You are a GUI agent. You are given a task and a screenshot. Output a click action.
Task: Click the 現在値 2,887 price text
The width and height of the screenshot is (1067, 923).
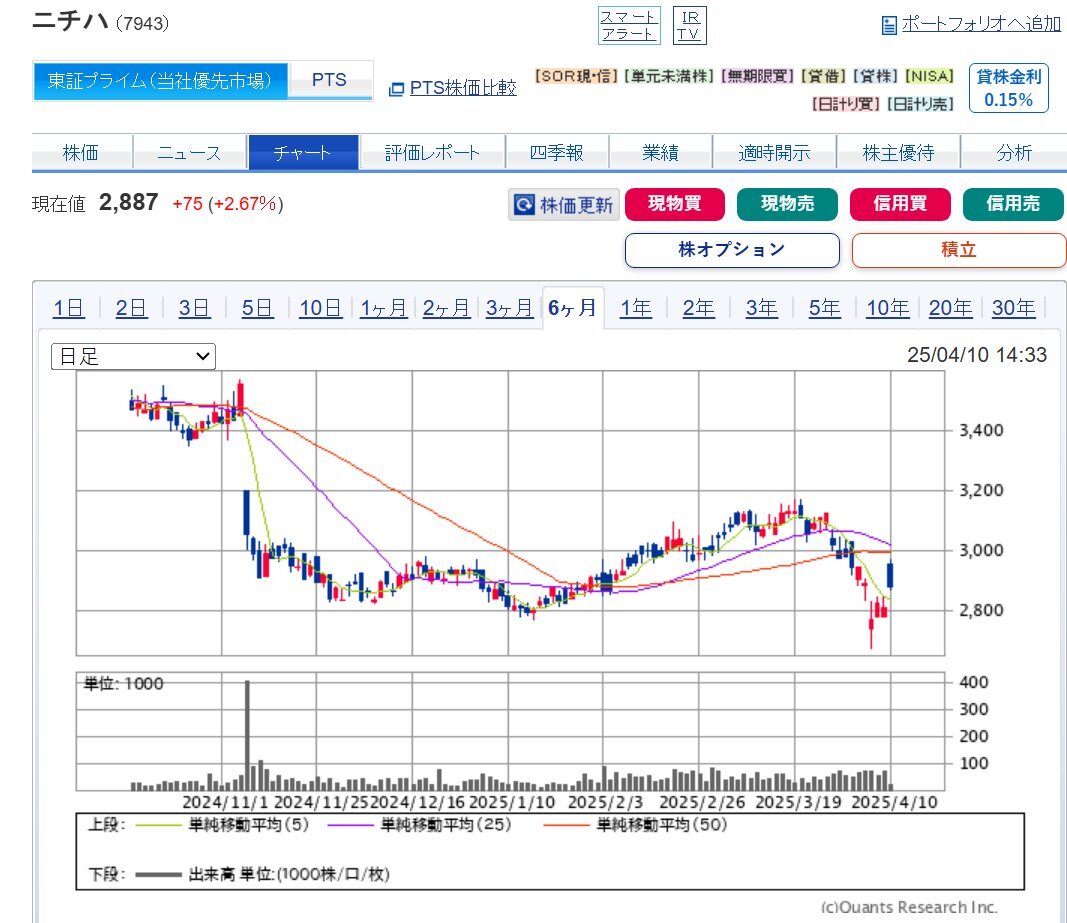point(95,203)
